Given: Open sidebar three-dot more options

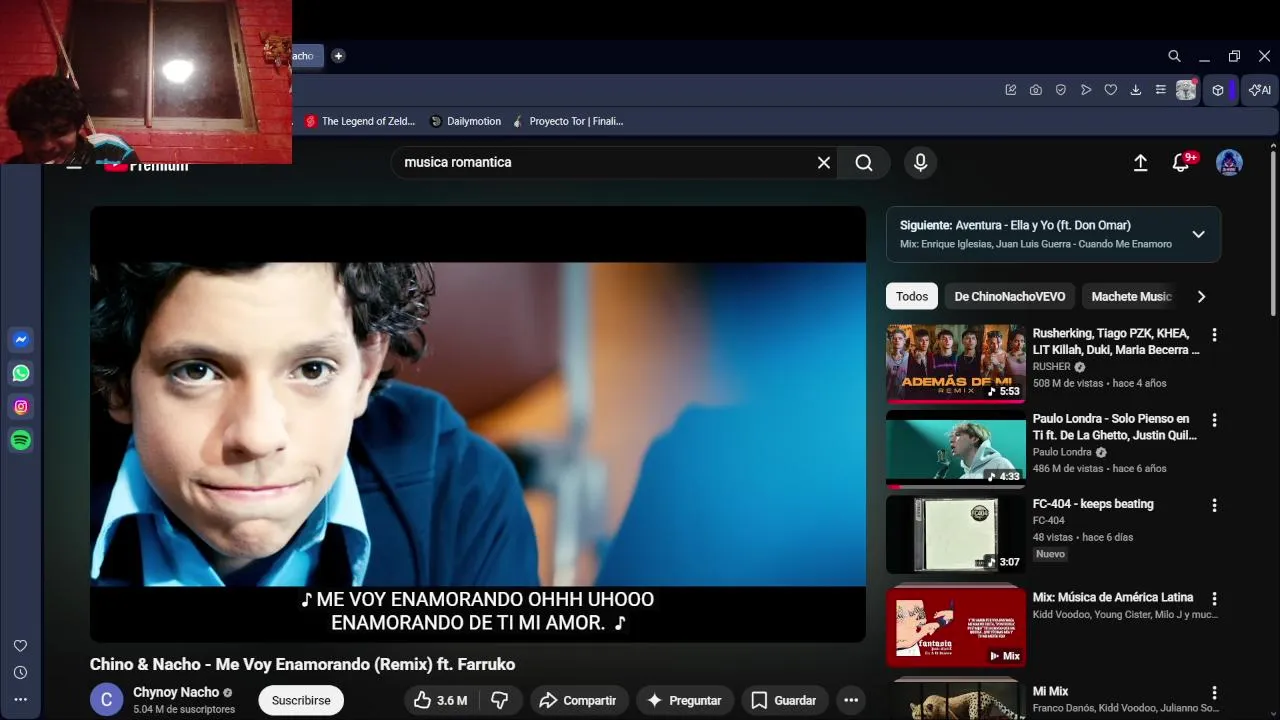Looking at the screenshot, I should tap(20, 700).
